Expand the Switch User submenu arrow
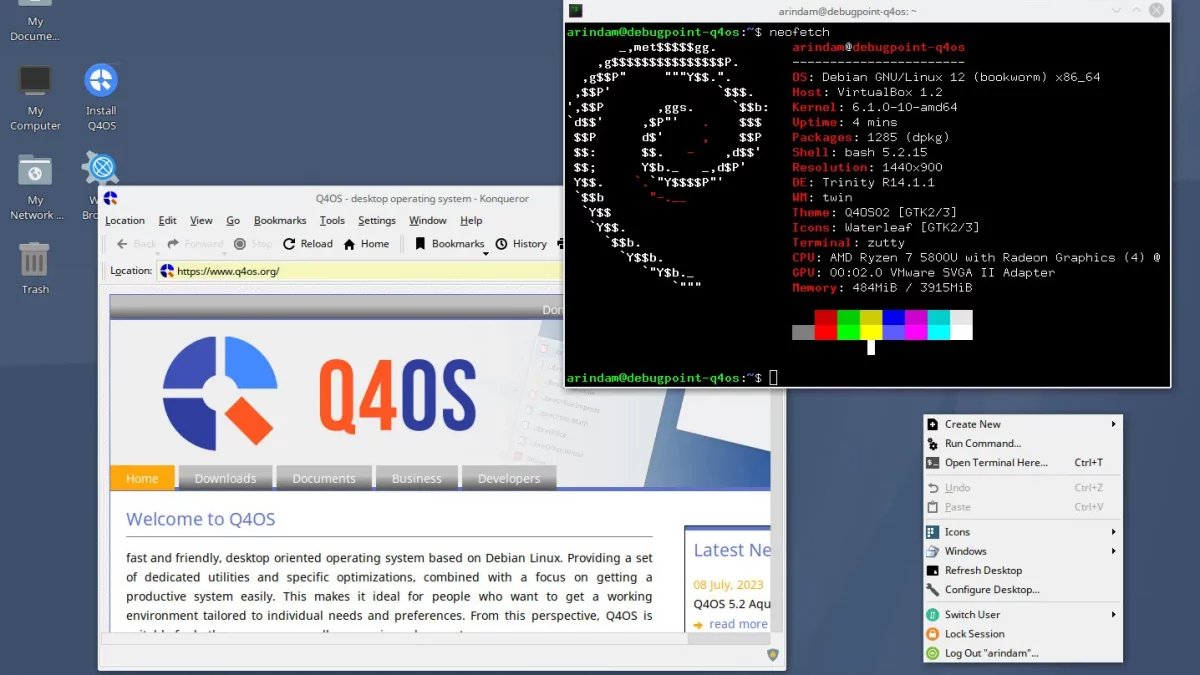1200x675 pixels. (x=1113, y=615)
